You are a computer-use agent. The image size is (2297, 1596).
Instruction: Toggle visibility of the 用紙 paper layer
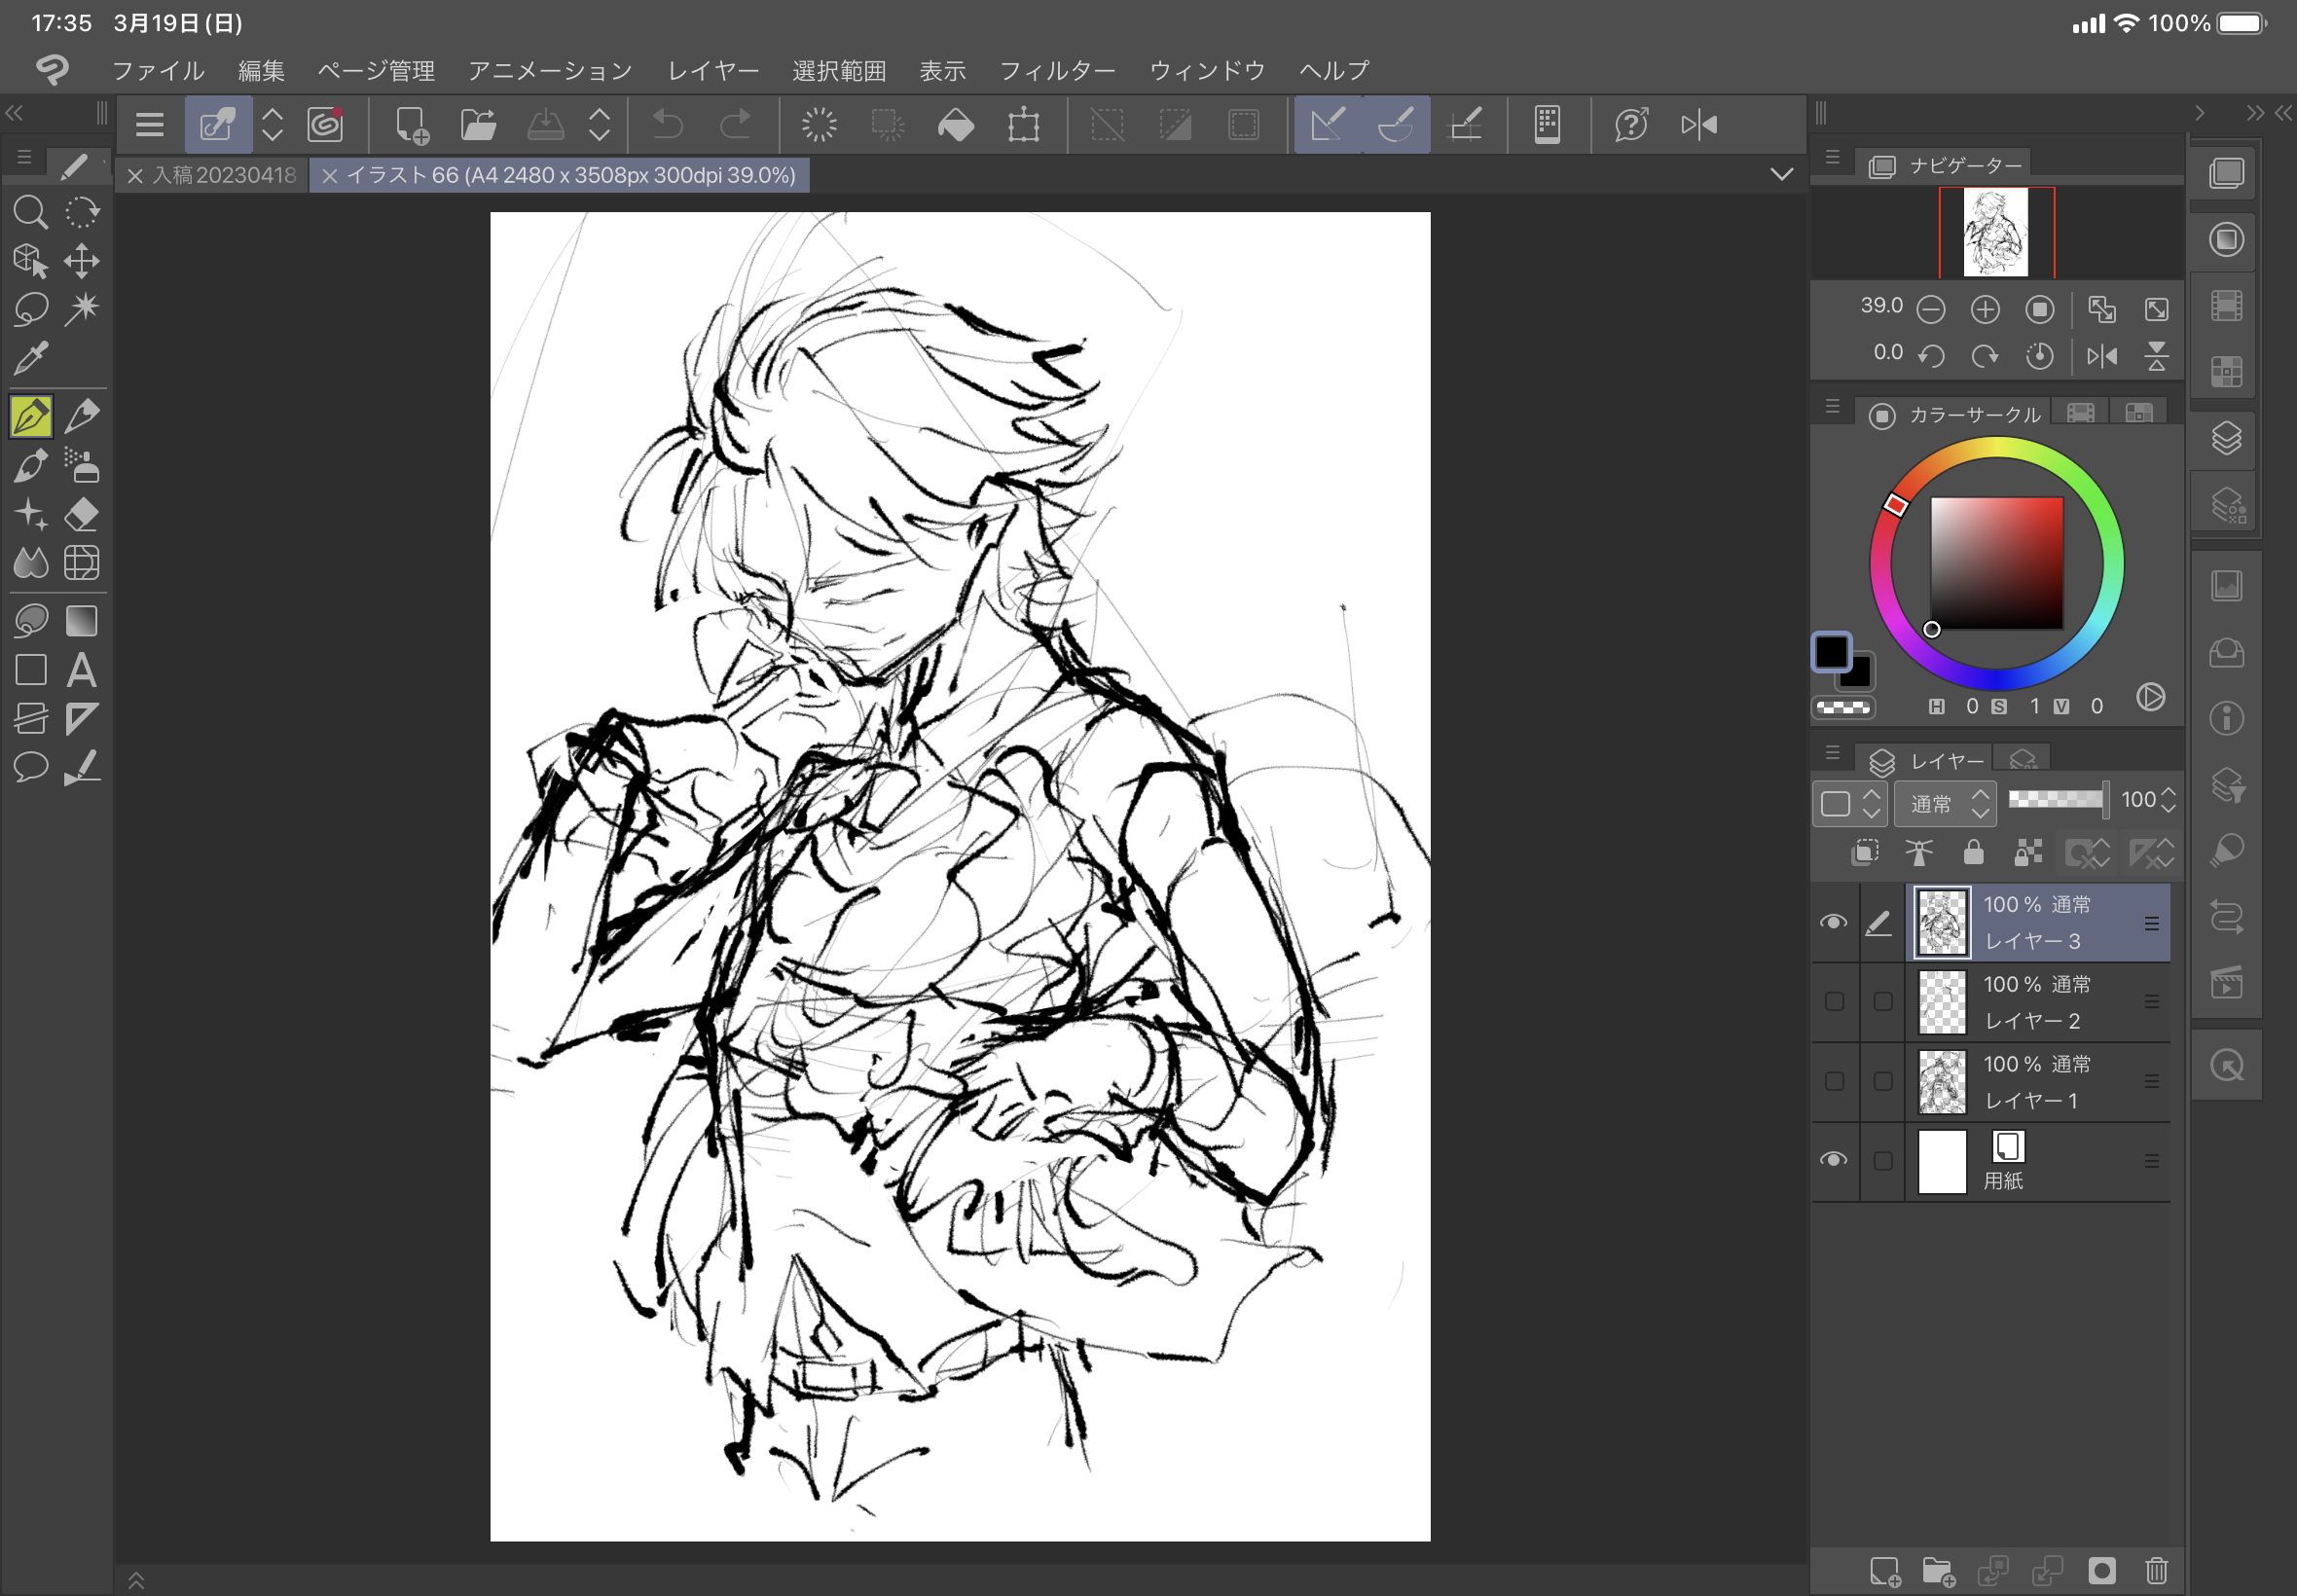1833,1160
